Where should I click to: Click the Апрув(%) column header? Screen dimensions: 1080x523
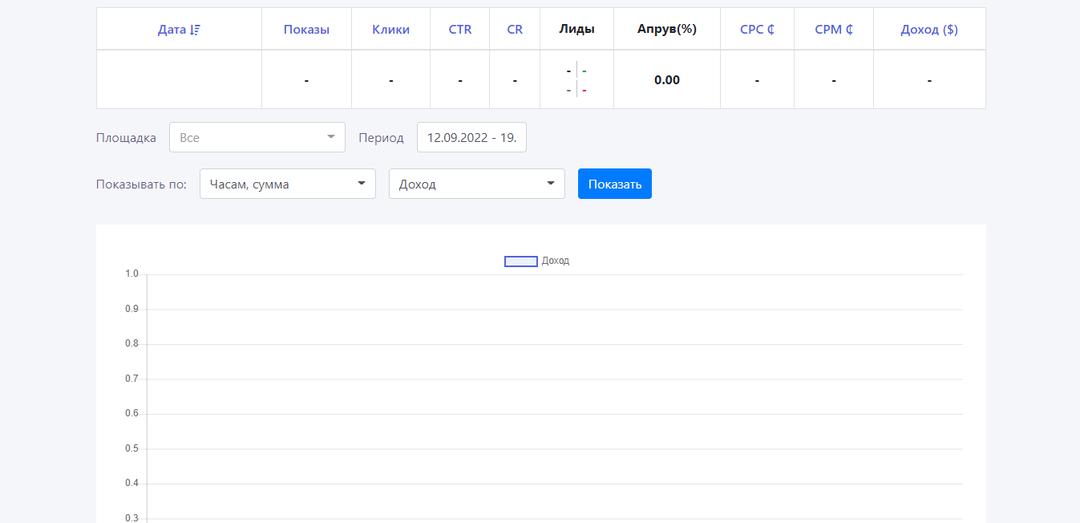(666, 30)
